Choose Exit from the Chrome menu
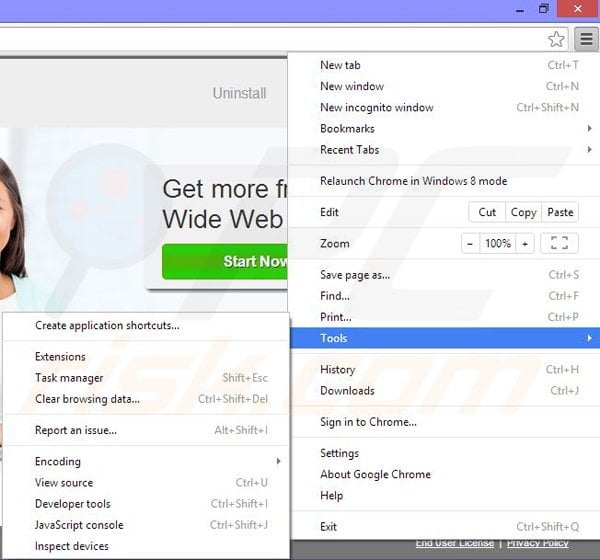The height and width of the screenshot is (560, 600). (x=445, y=527)
